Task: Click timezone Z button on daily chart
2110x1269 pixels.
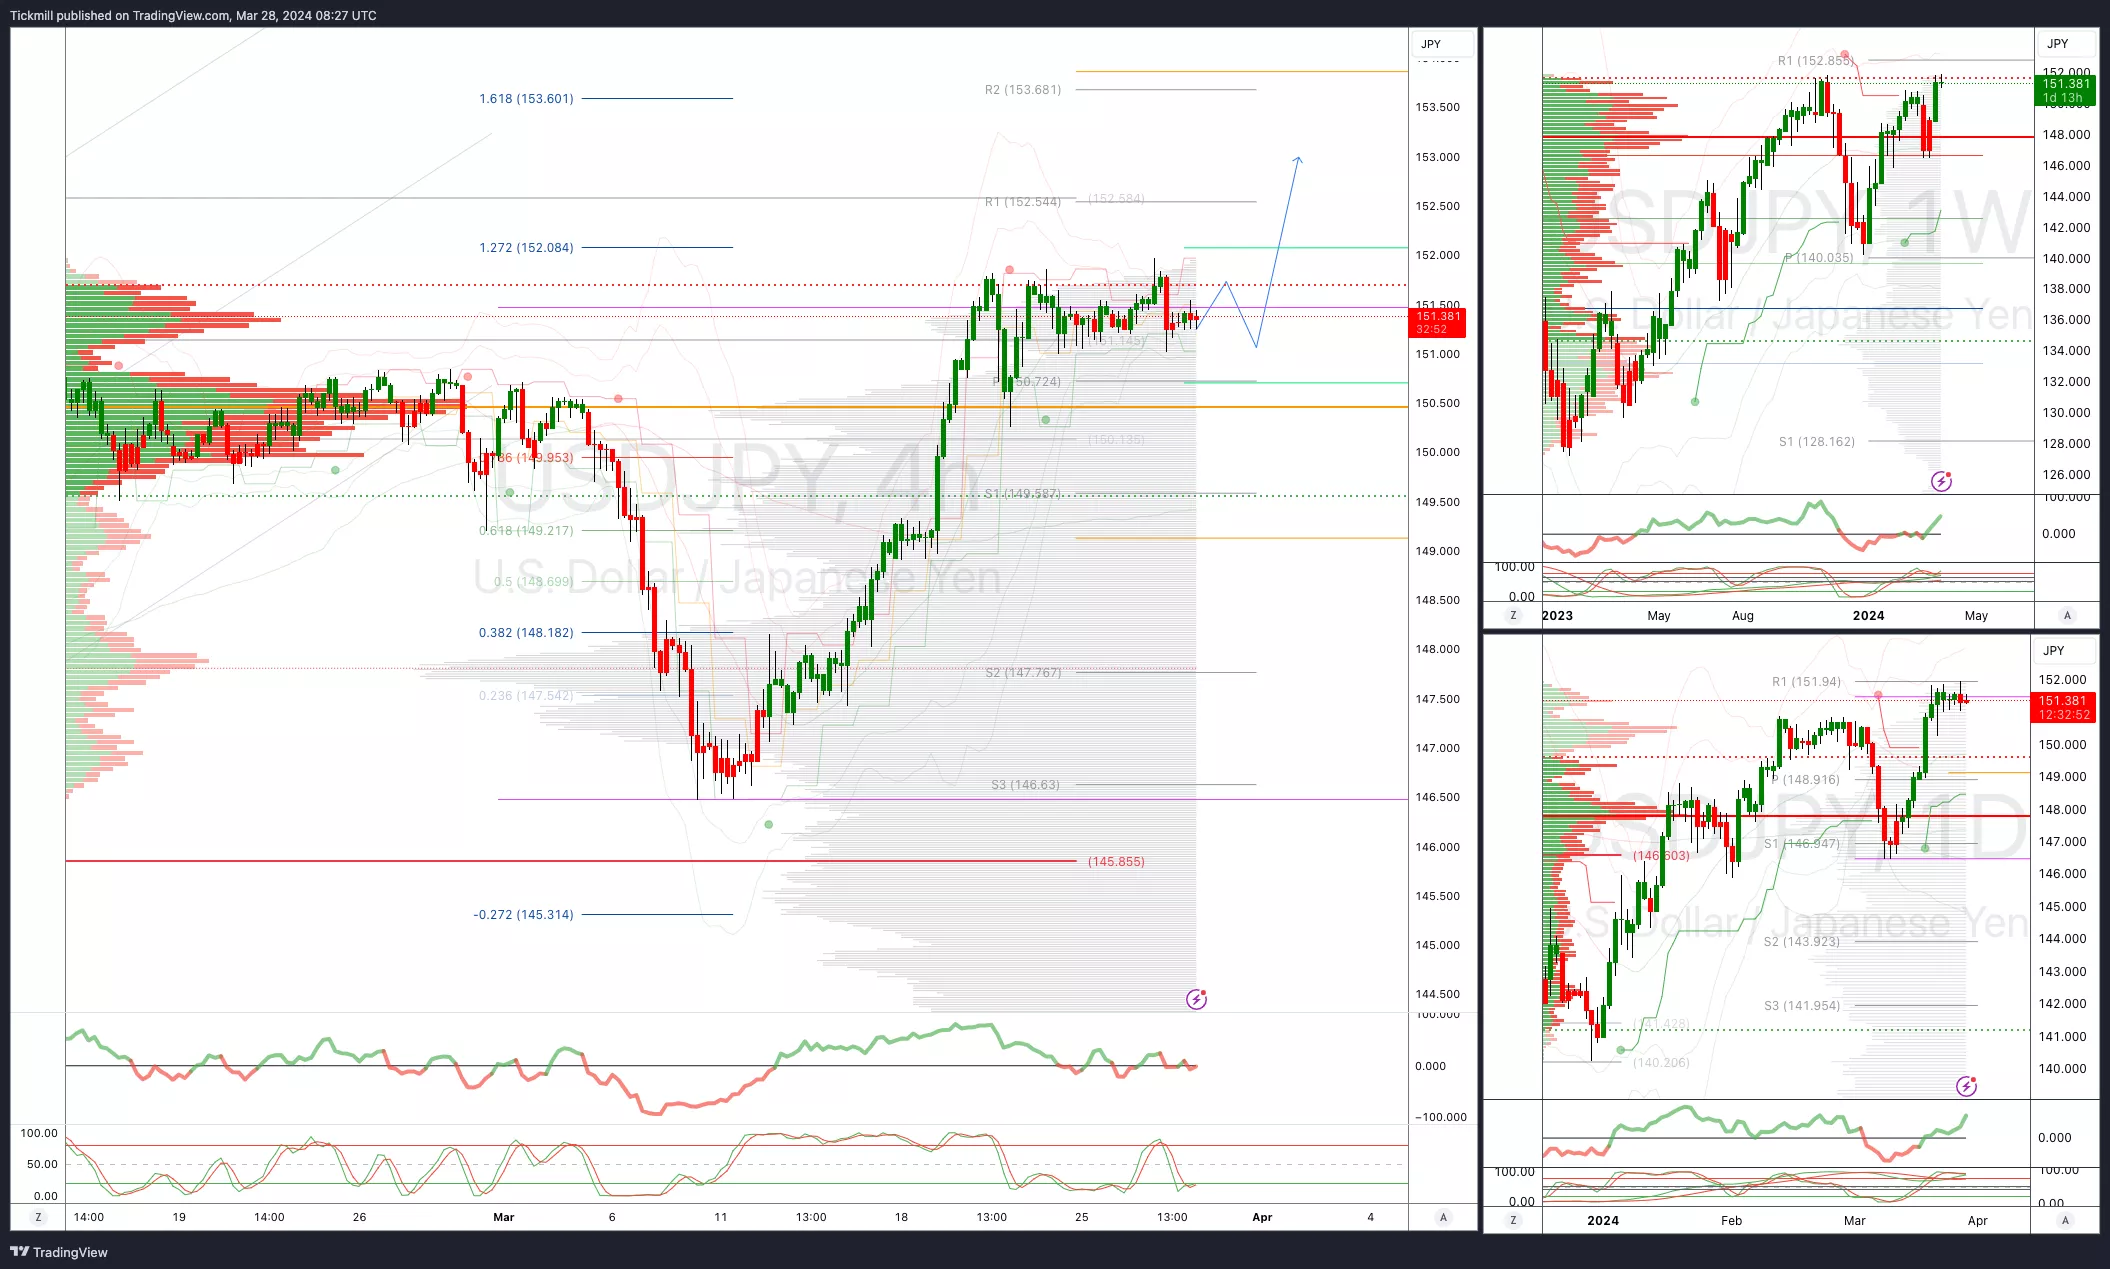Action: point(1513,1220)
